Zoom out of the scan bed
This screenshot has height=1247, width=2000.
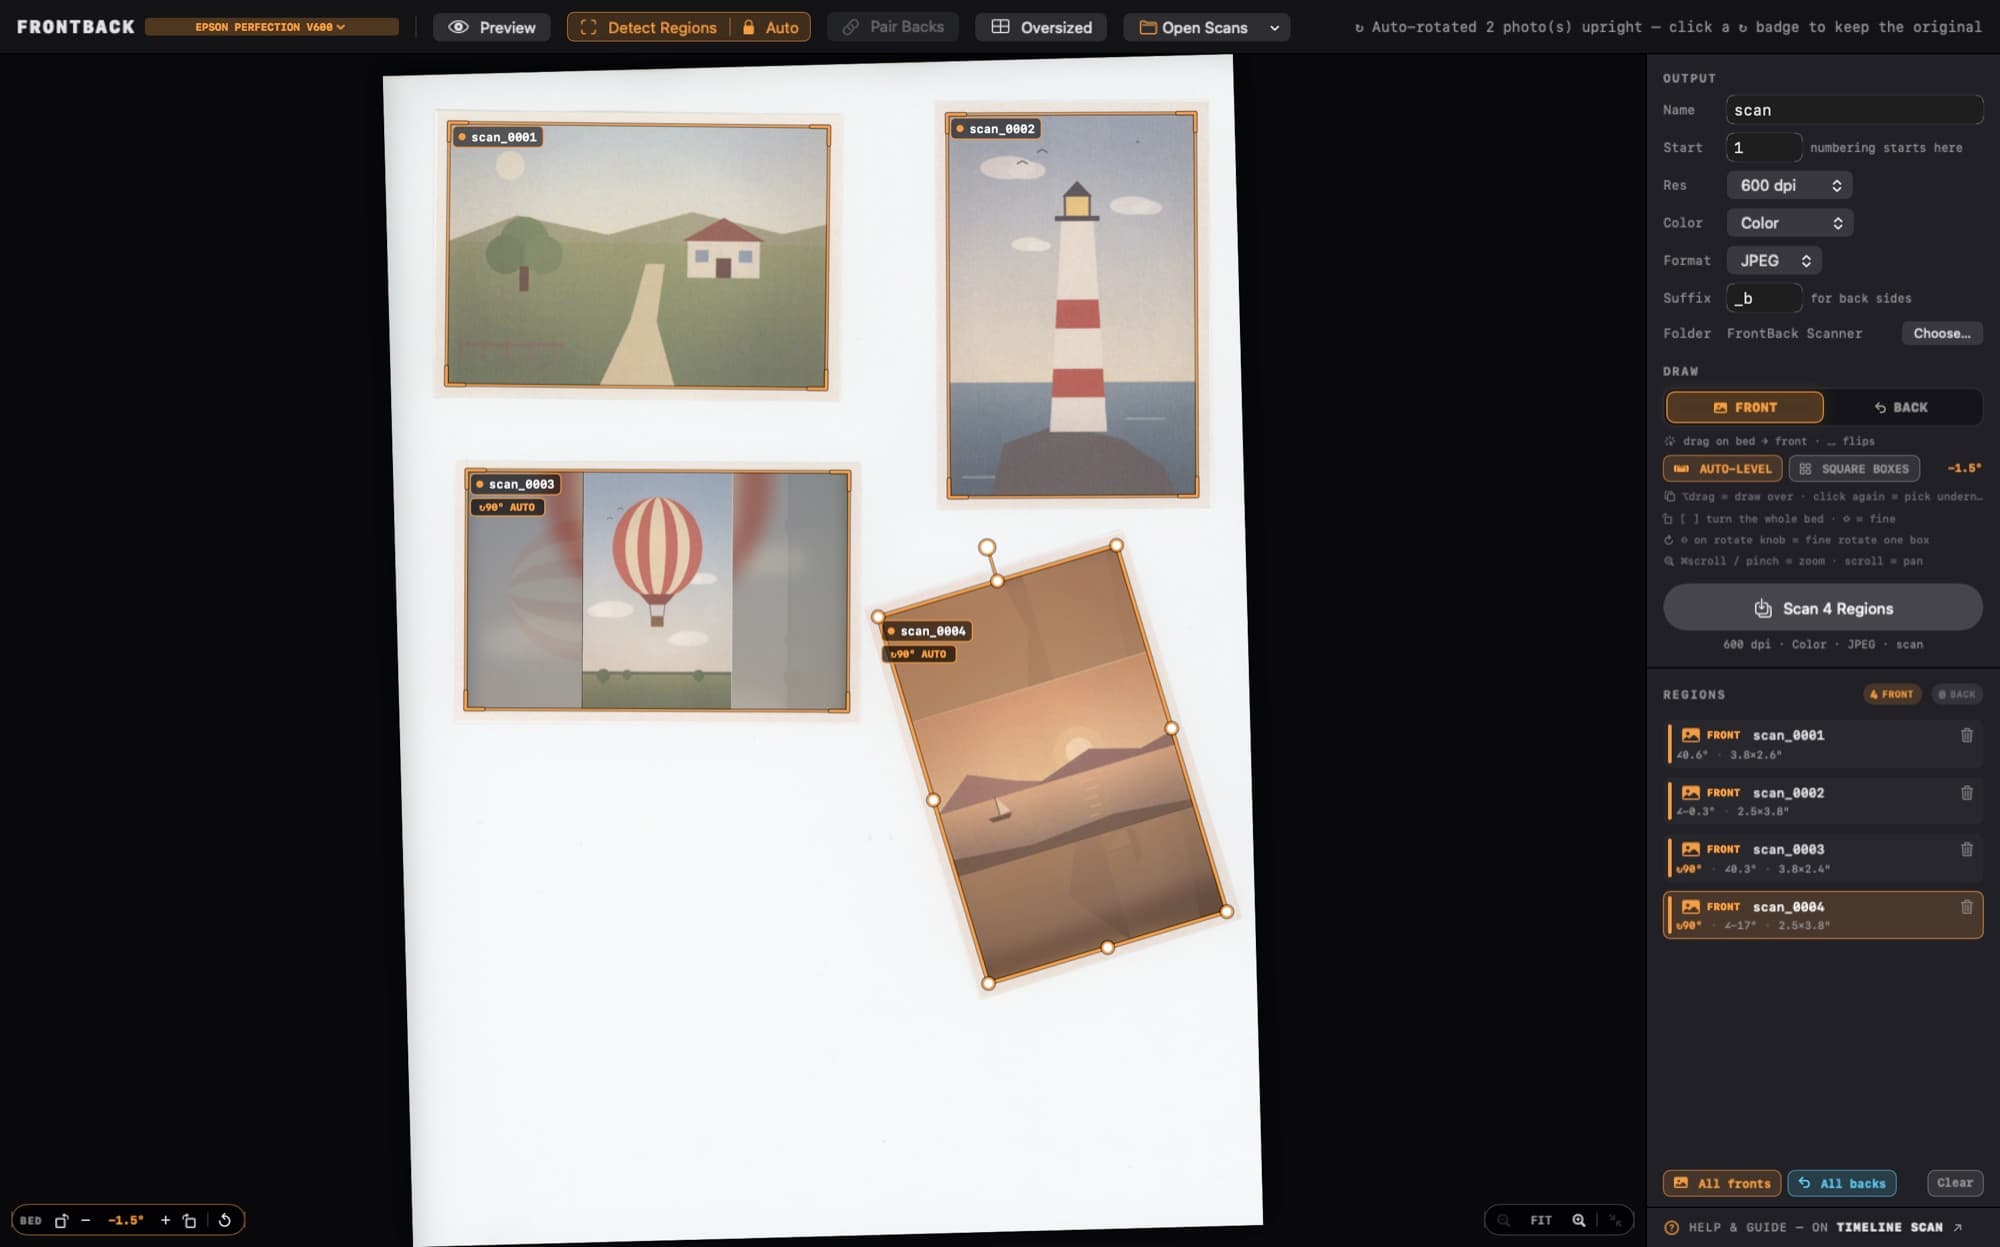(x=1503, y=1220)
